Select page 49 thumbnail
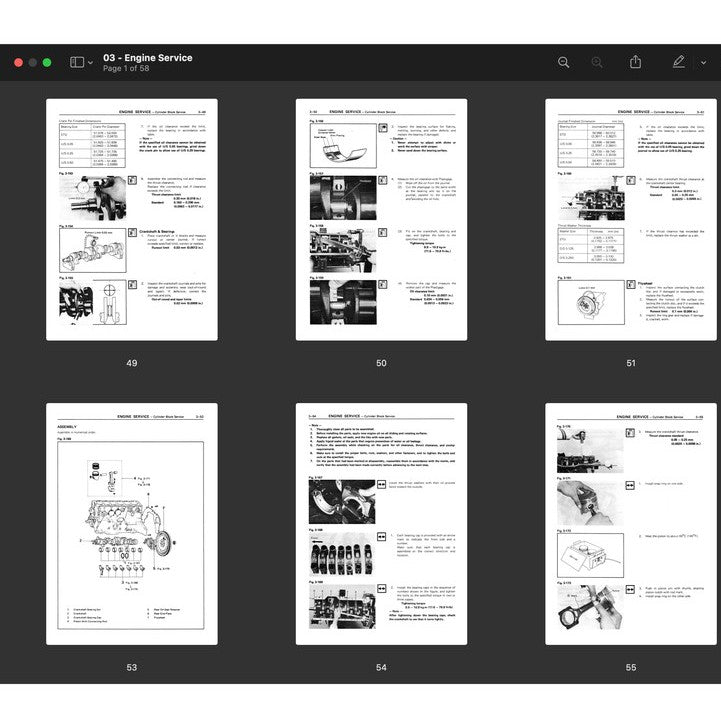Screen dimensions: 721x721 coord(131,220)
